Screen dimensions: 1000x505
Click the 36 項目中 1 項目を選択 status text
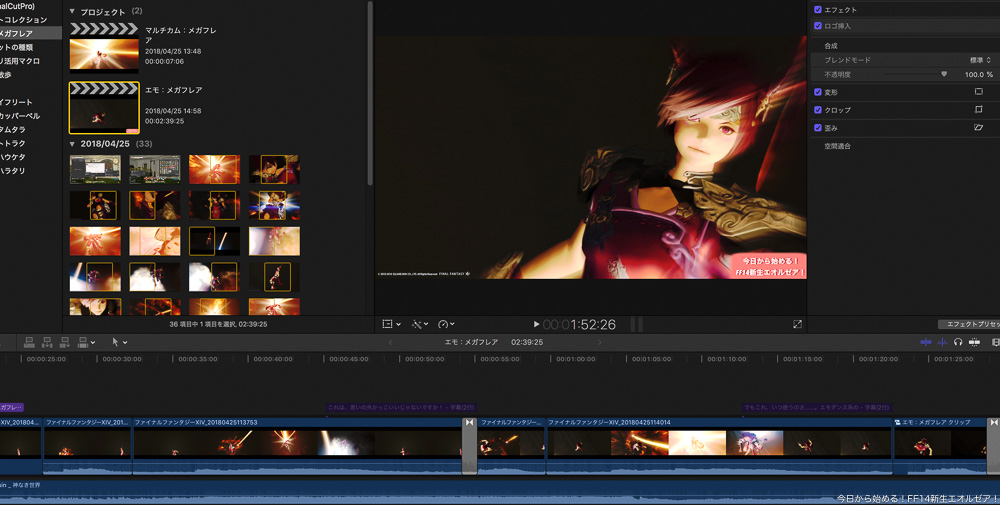(x=218, y=325)
